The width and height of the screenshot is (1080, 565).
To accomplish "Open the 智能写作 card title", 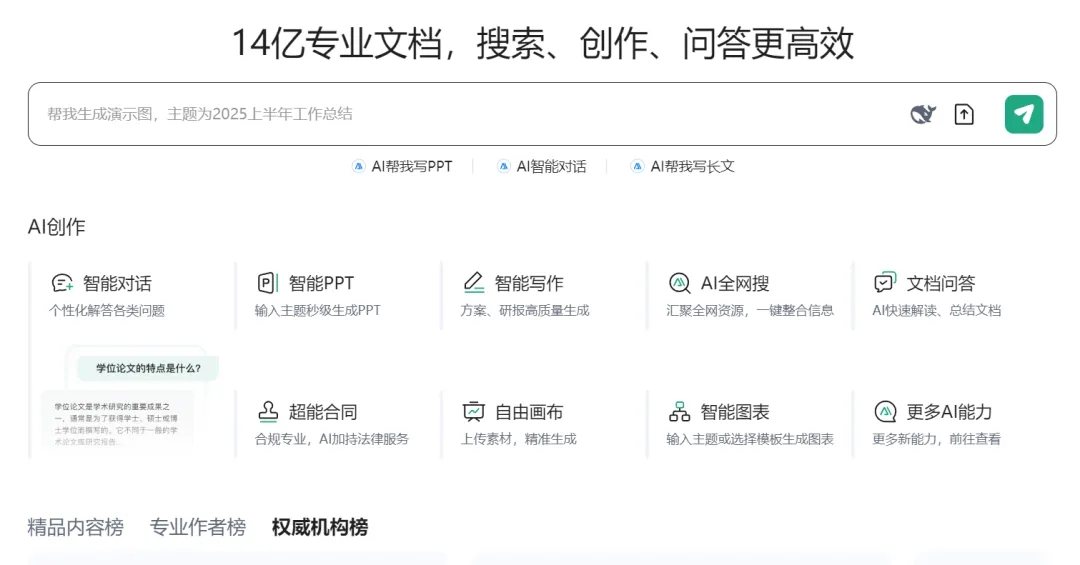I will click(x=529, y=283).
